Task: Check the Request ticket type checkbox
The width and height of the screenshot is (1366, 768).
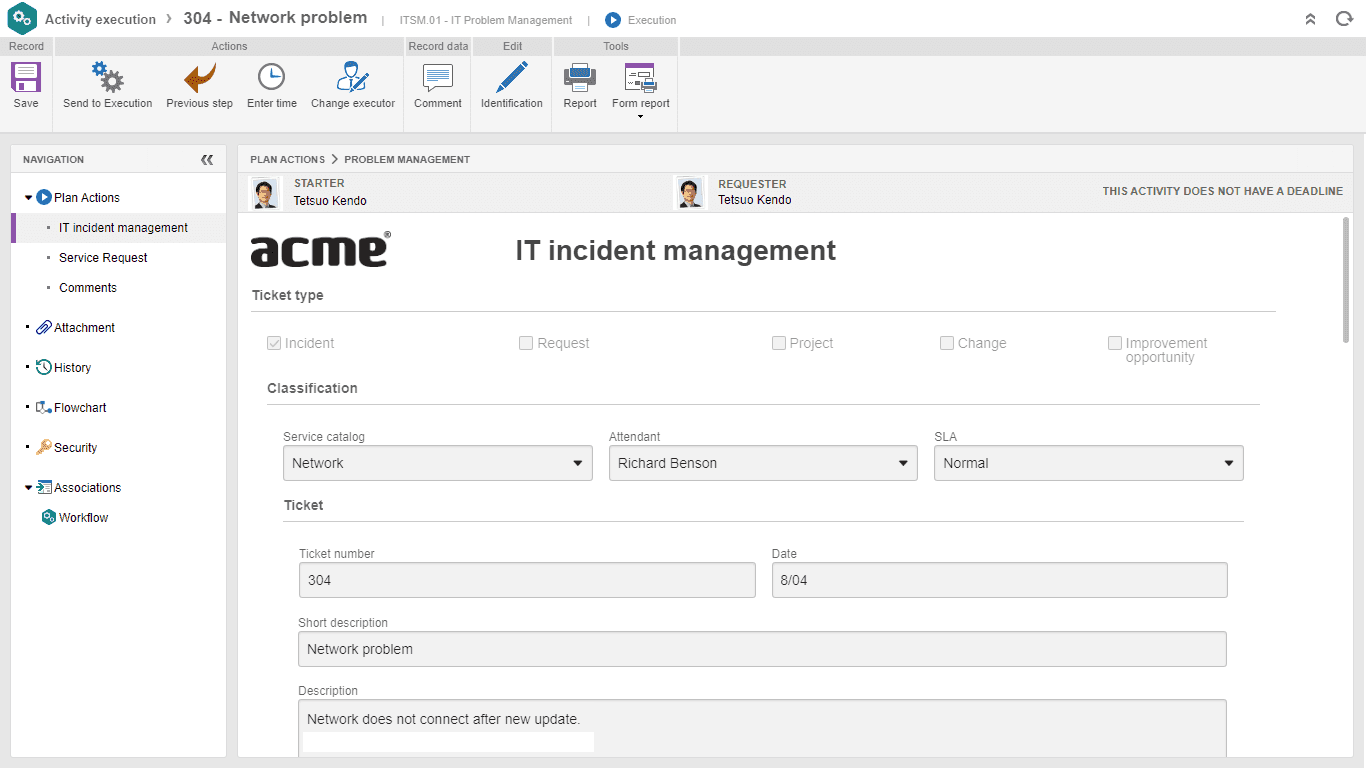Action: pyautogui.click(x=526, y=343)
